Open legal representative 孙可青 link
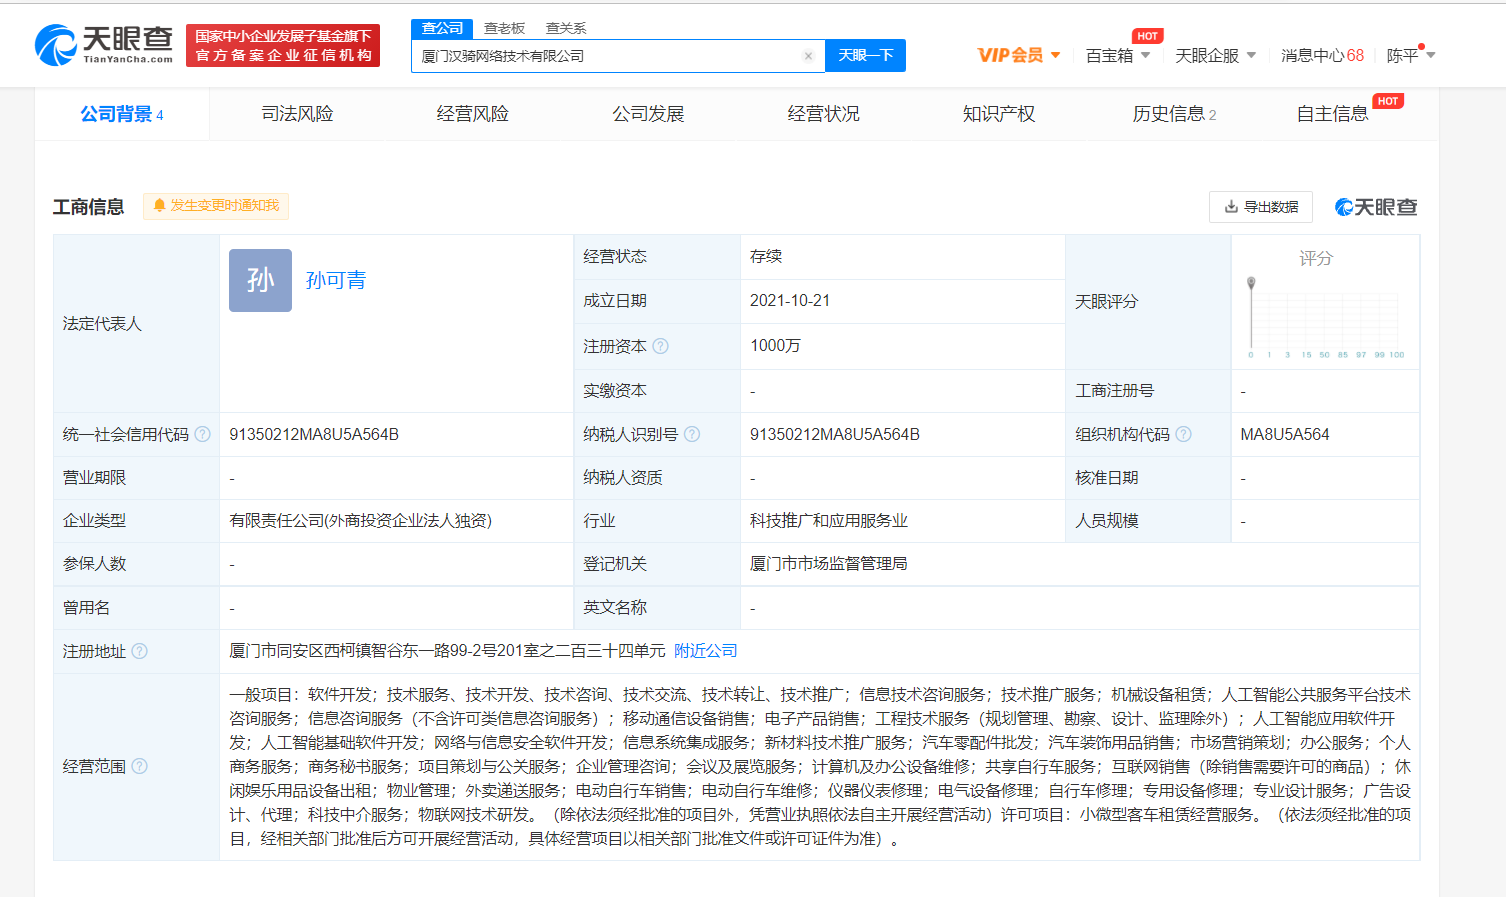Image resolution: width=1506 pixels, height=897 pixels. tap(336, 280)
